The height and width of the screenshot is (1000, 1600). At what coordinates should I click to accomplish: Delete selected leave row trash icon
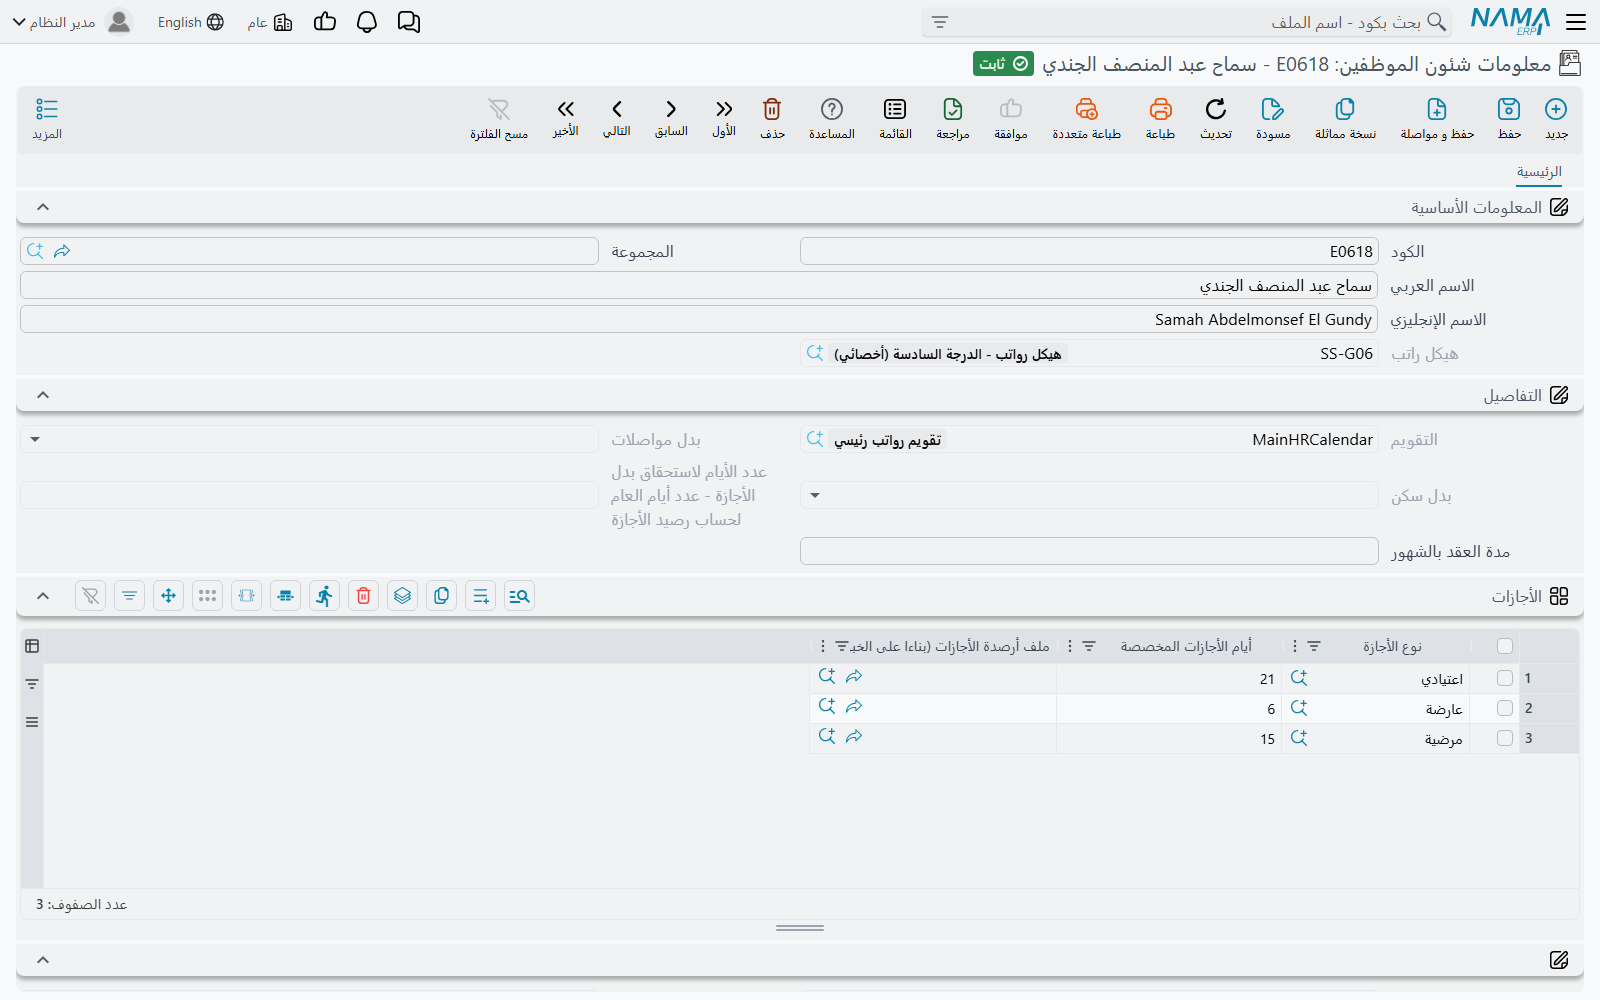point(364,596)
